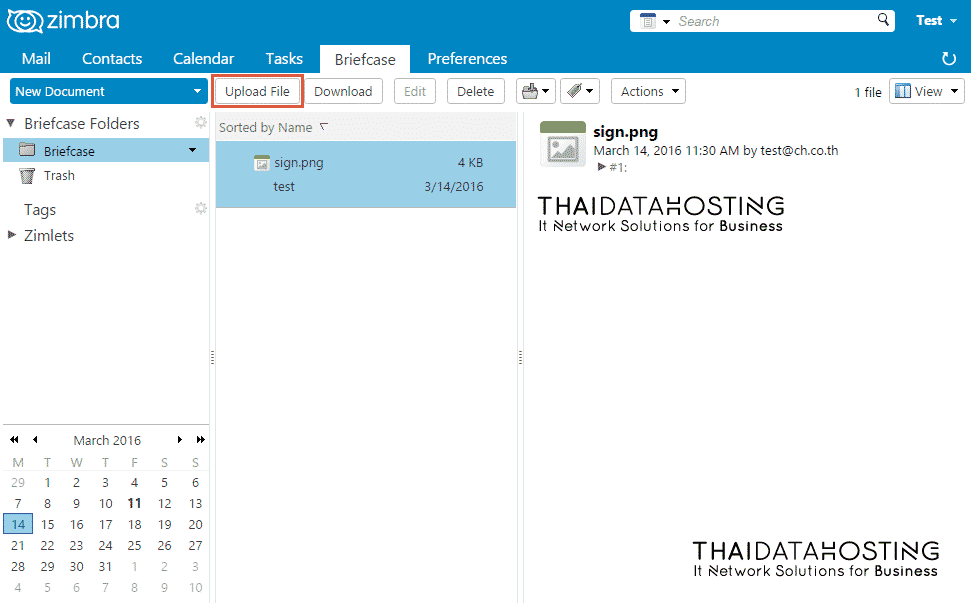Viewport: 971px width, 603px height.
Task: Click the search magnifier icon
Action: (x=883, y=20)
